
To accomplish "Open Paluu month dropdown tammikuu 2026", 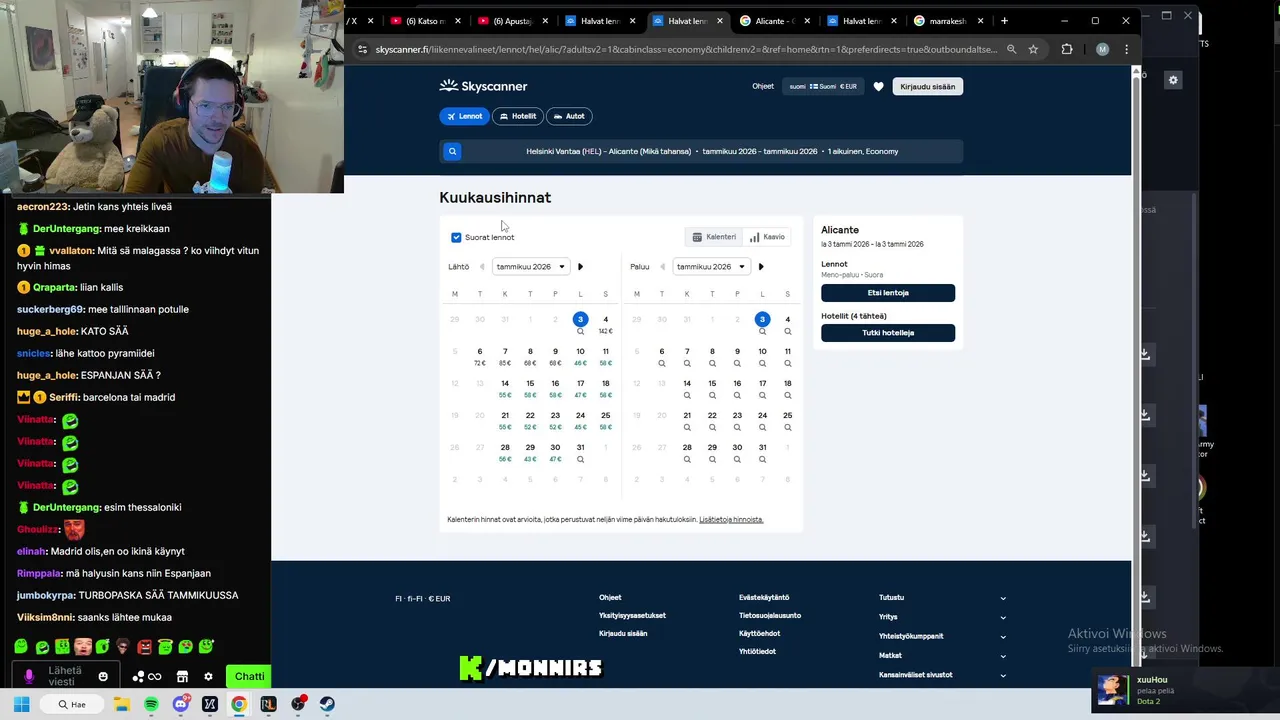I will coord(711,267).
